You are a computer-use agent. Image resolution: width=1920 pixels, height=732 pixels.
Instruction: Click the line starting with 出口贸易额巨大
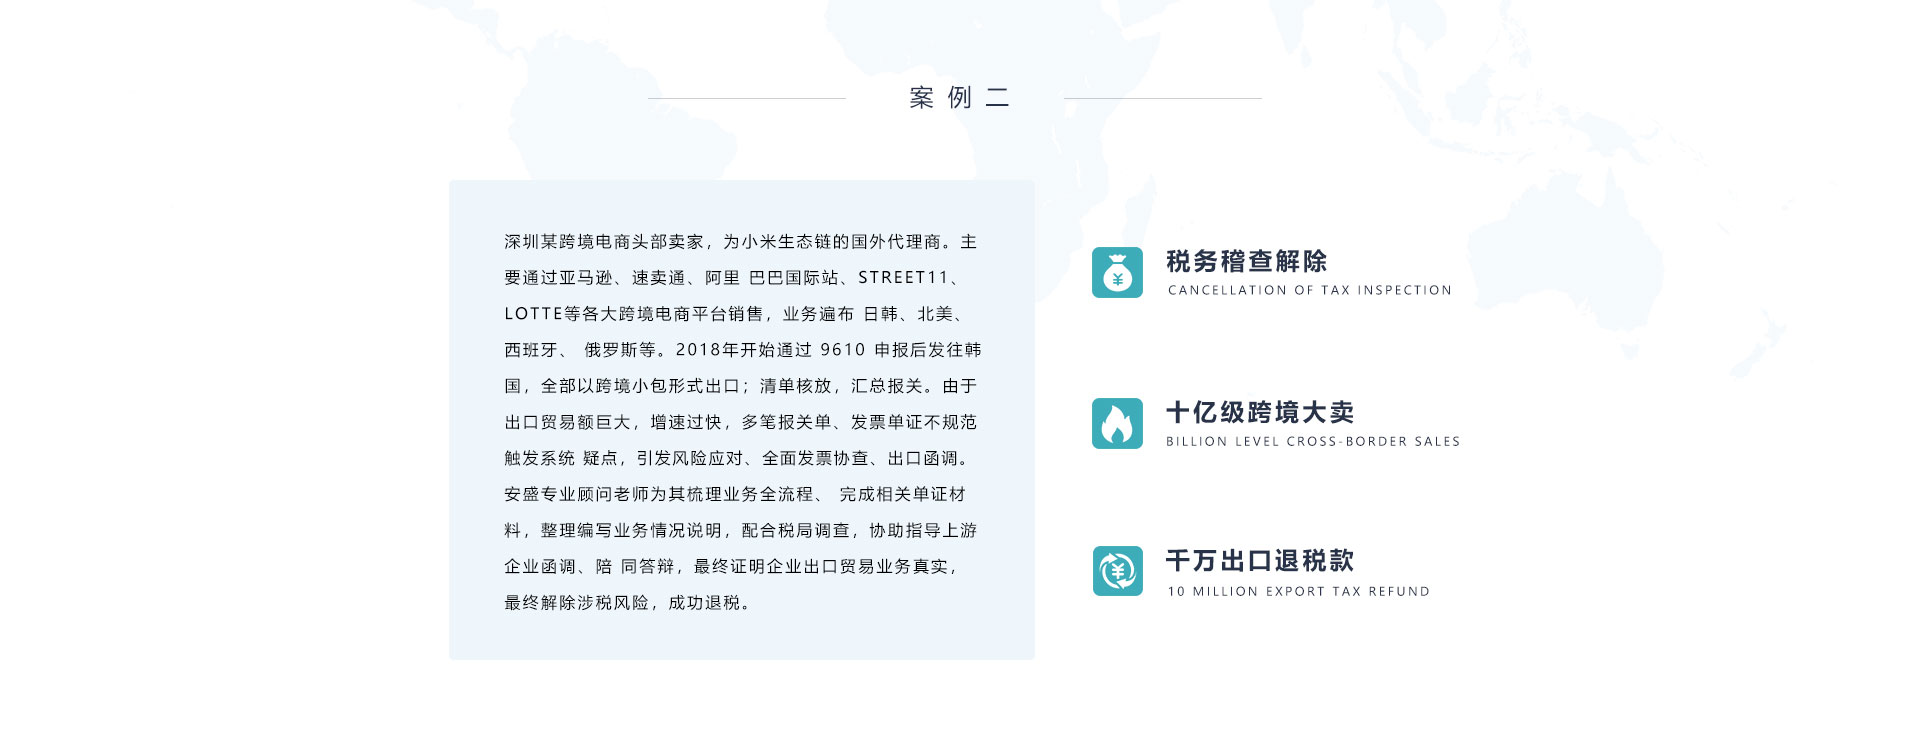740,422
